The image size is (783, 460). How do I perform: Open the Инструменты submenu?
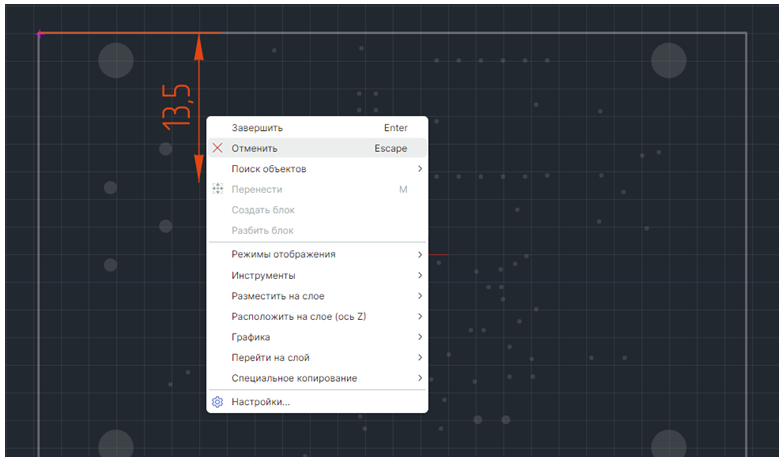(317, 275)
